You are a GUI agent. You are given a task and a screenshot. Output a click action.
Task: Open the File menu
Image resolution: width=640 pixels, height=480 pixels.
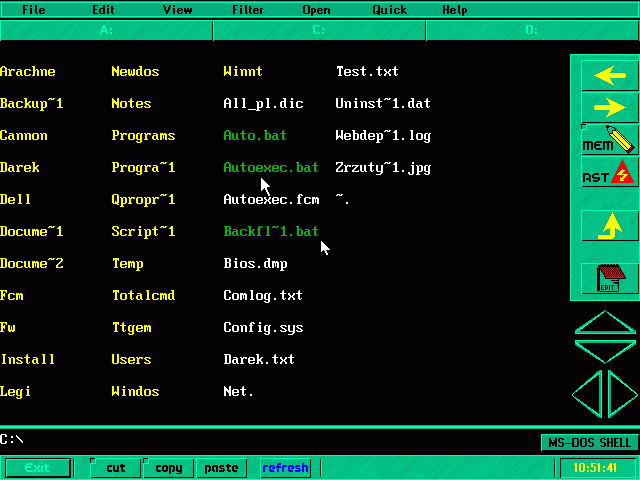click(33, 9)
